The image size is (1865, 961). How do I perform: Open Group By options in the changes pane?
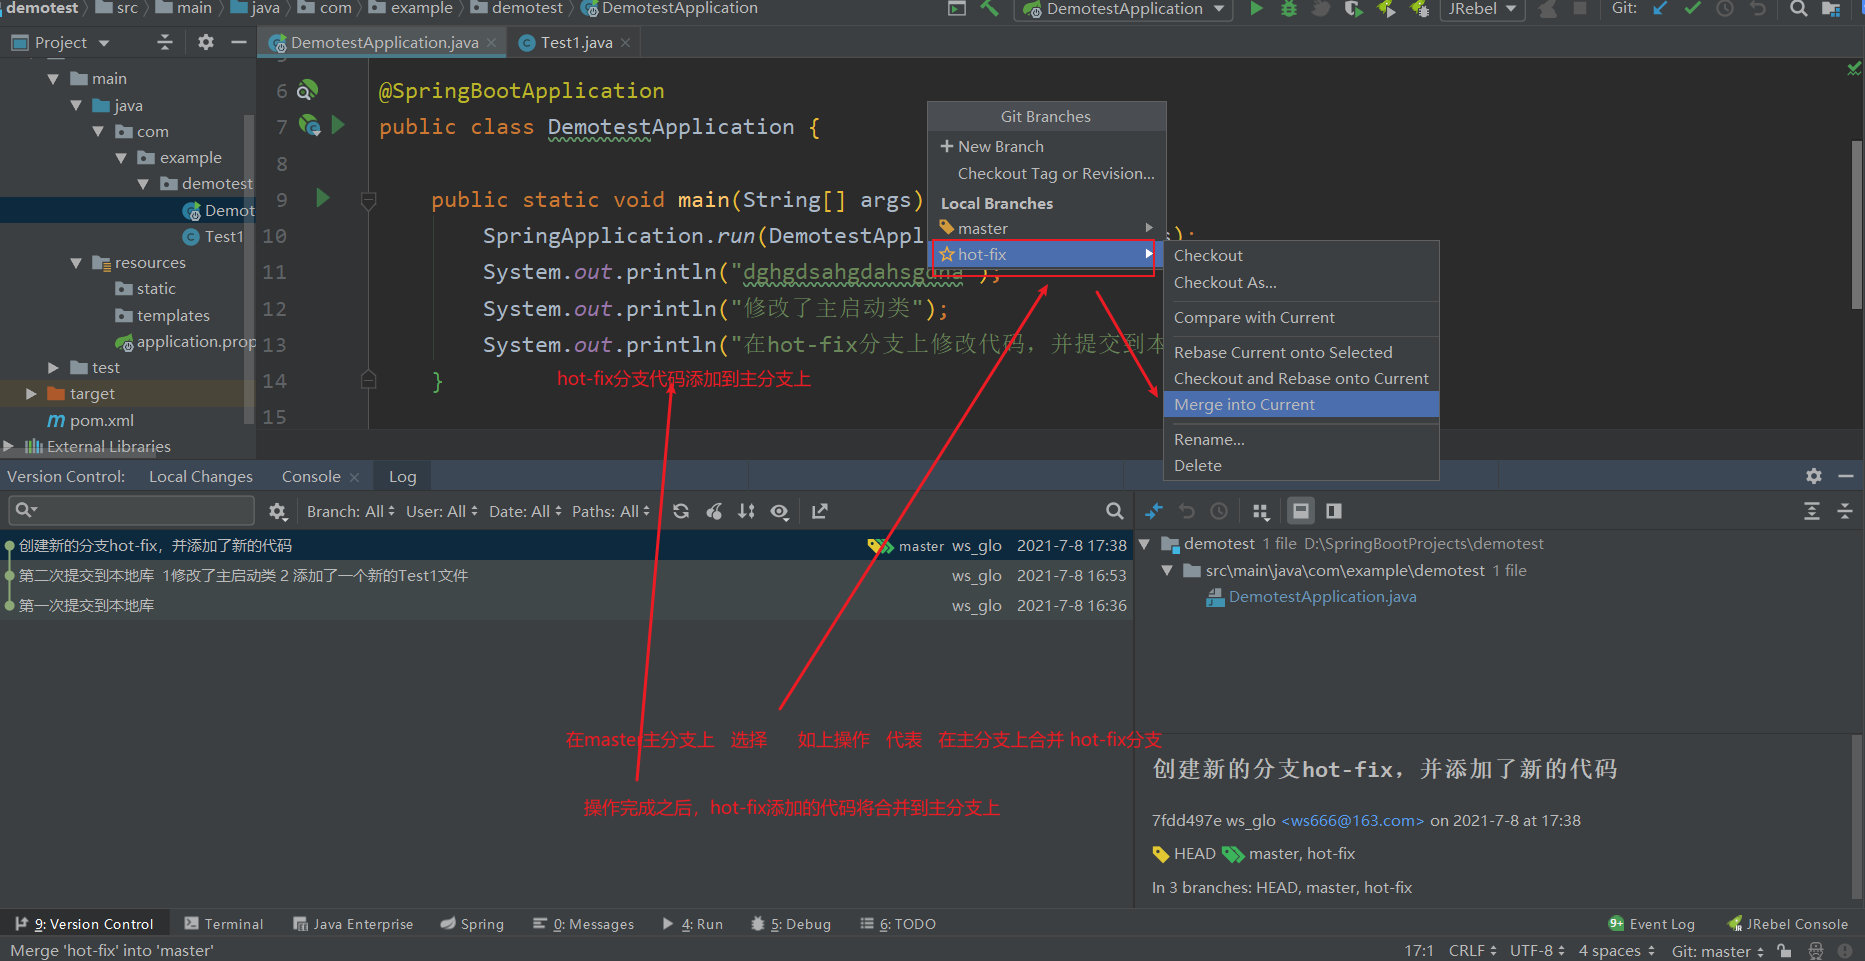pos(1261,511)
